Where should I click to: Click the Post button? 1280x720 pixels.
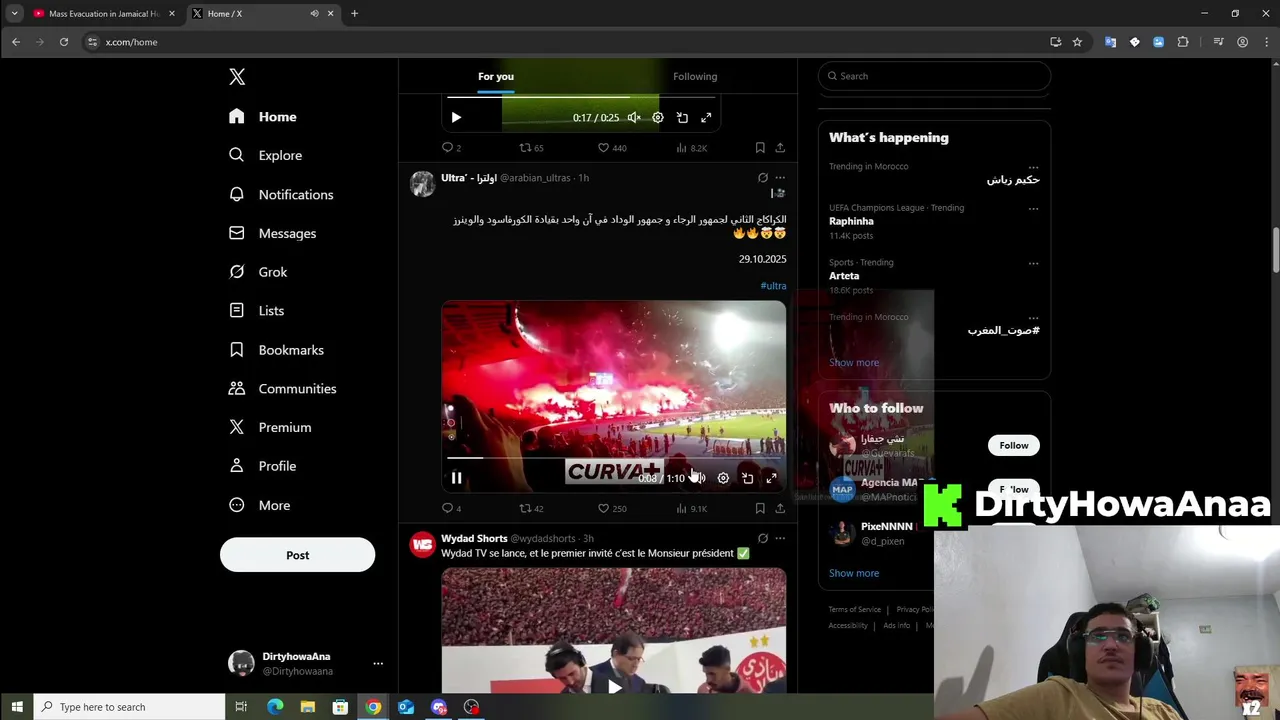point(297,555)
